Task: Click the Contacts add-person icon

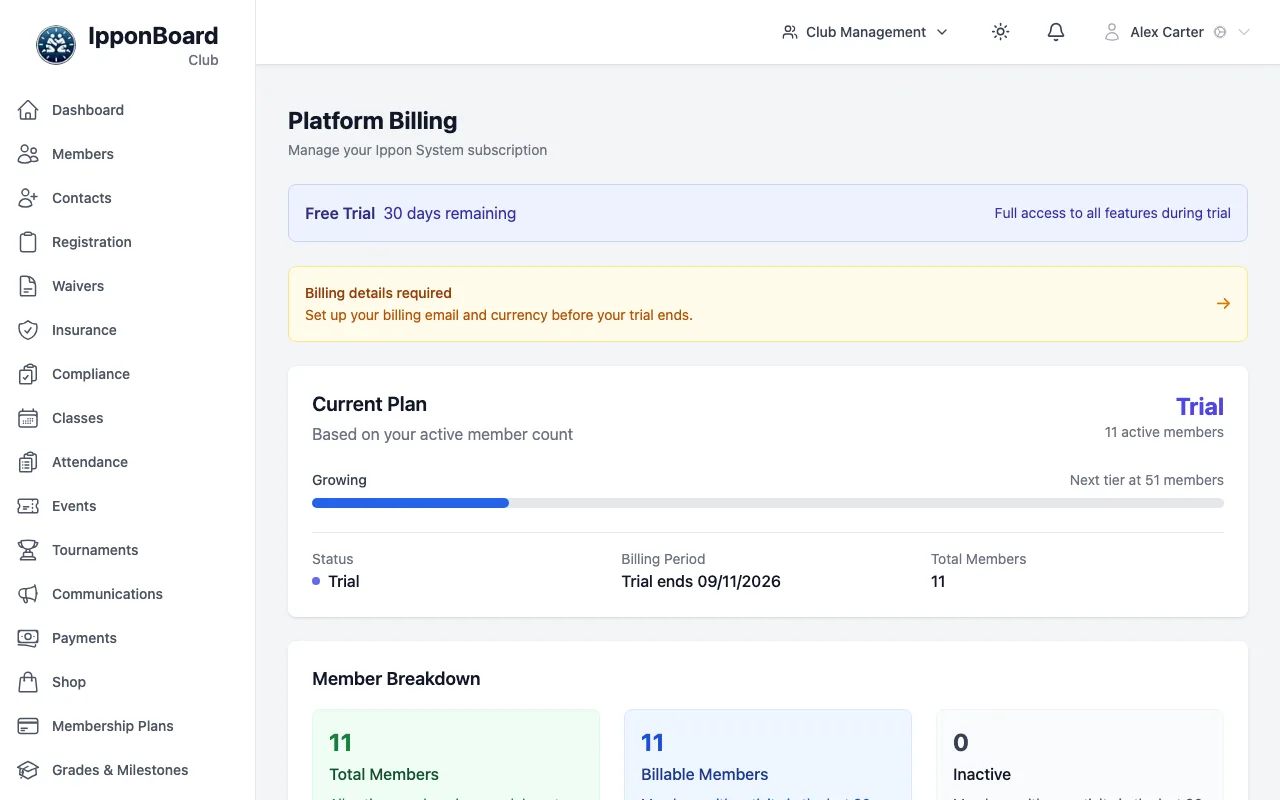Action: (28, 198)
